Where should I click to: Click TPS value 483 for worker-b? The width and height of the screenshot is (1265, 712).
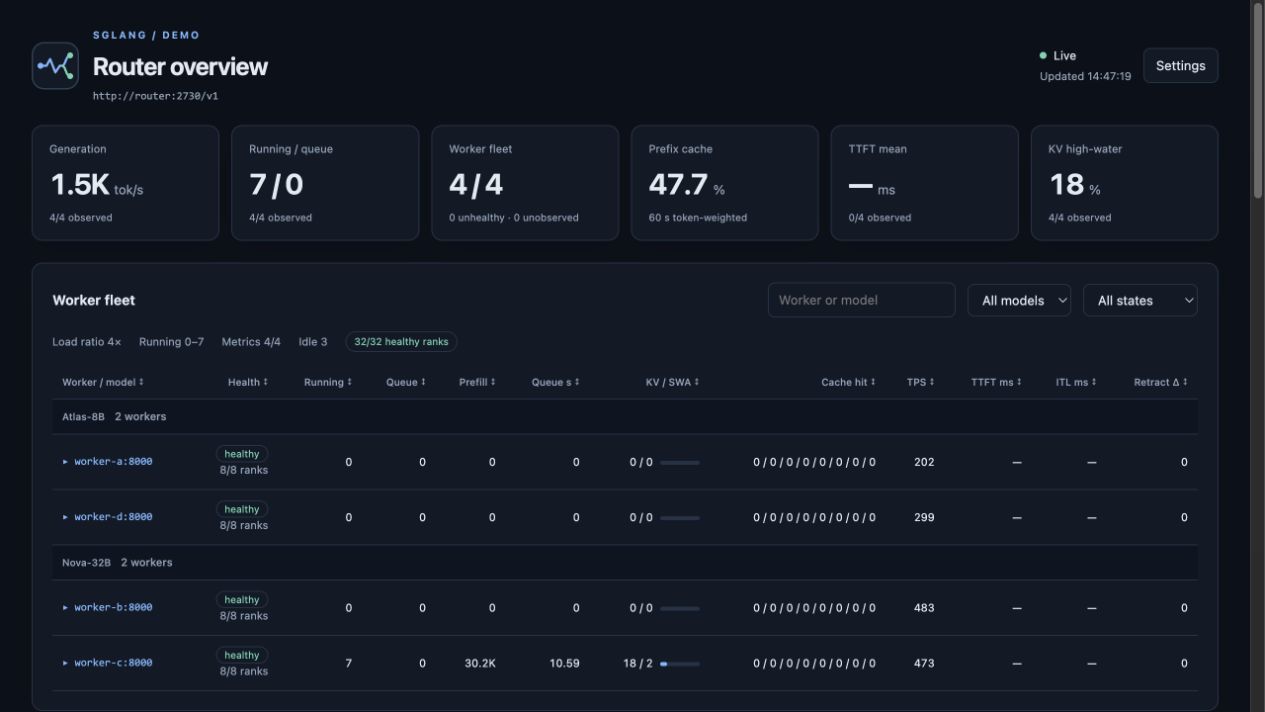(924, 608)
